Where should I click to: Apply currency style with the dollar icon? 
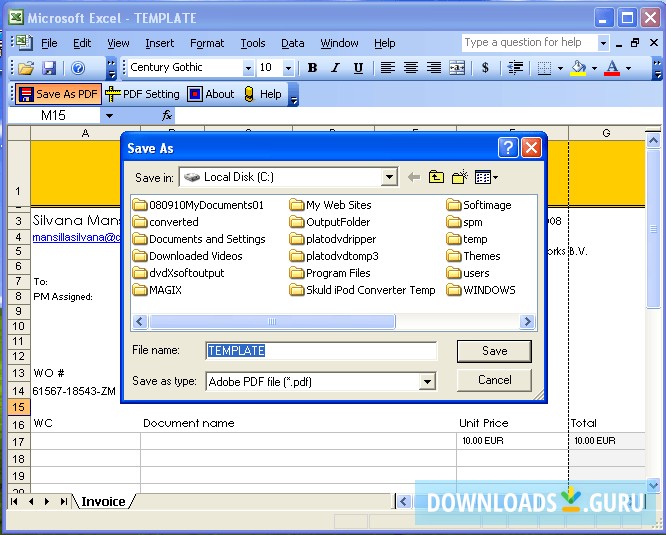click(485, 68)
